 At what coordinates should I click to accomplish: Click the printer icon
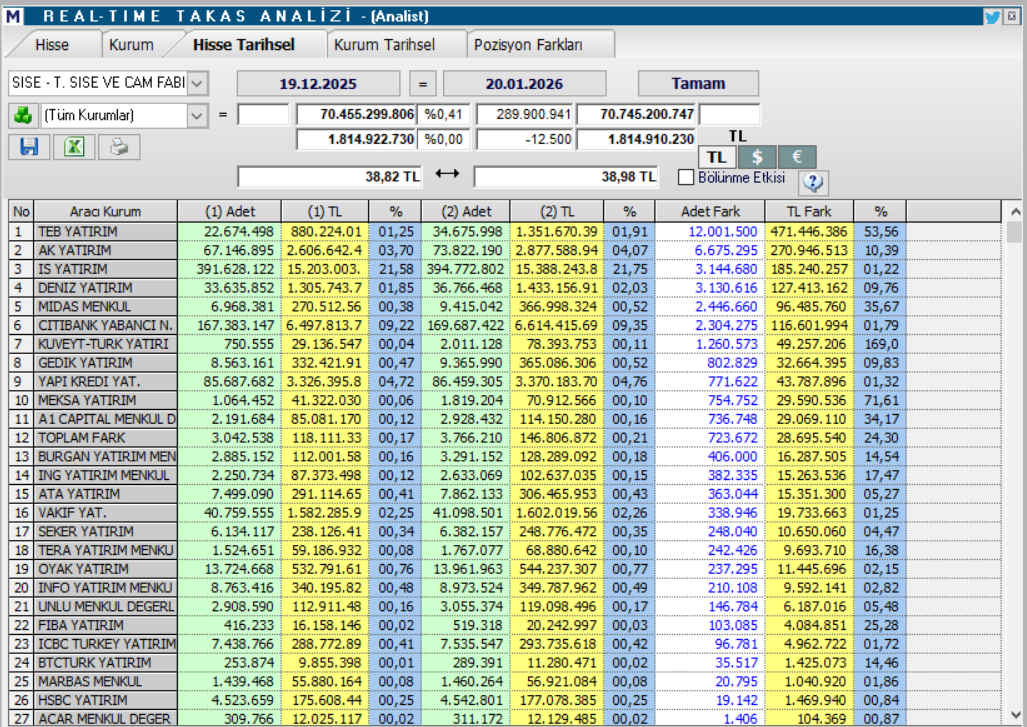[119, 147]
